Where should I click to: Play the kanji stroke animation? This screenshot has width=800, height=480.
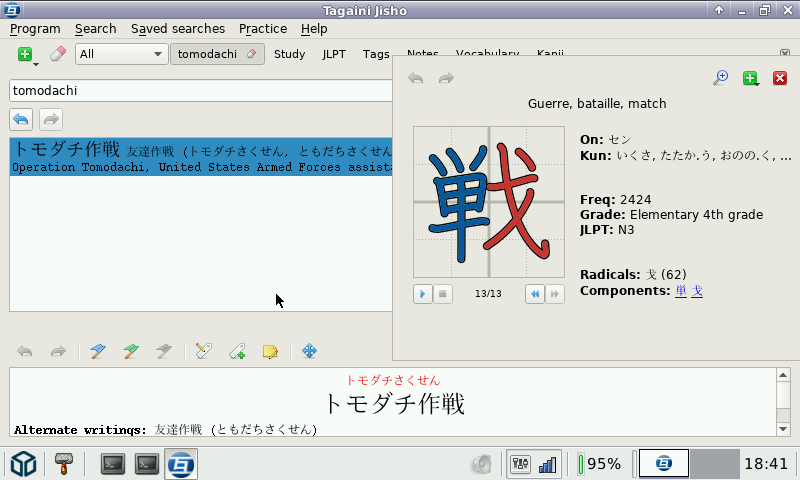[423, 294]
